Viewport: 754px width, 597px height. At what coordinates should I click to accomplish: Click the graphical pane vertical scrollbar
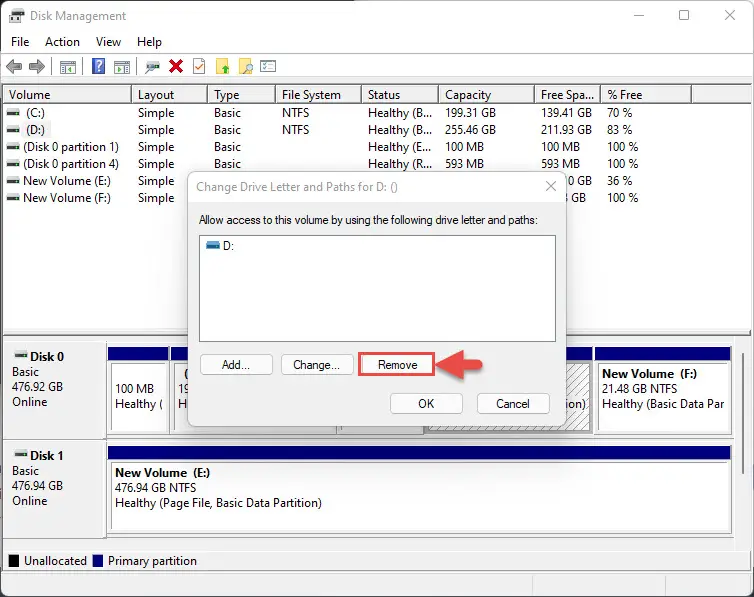tap(742, 413)
